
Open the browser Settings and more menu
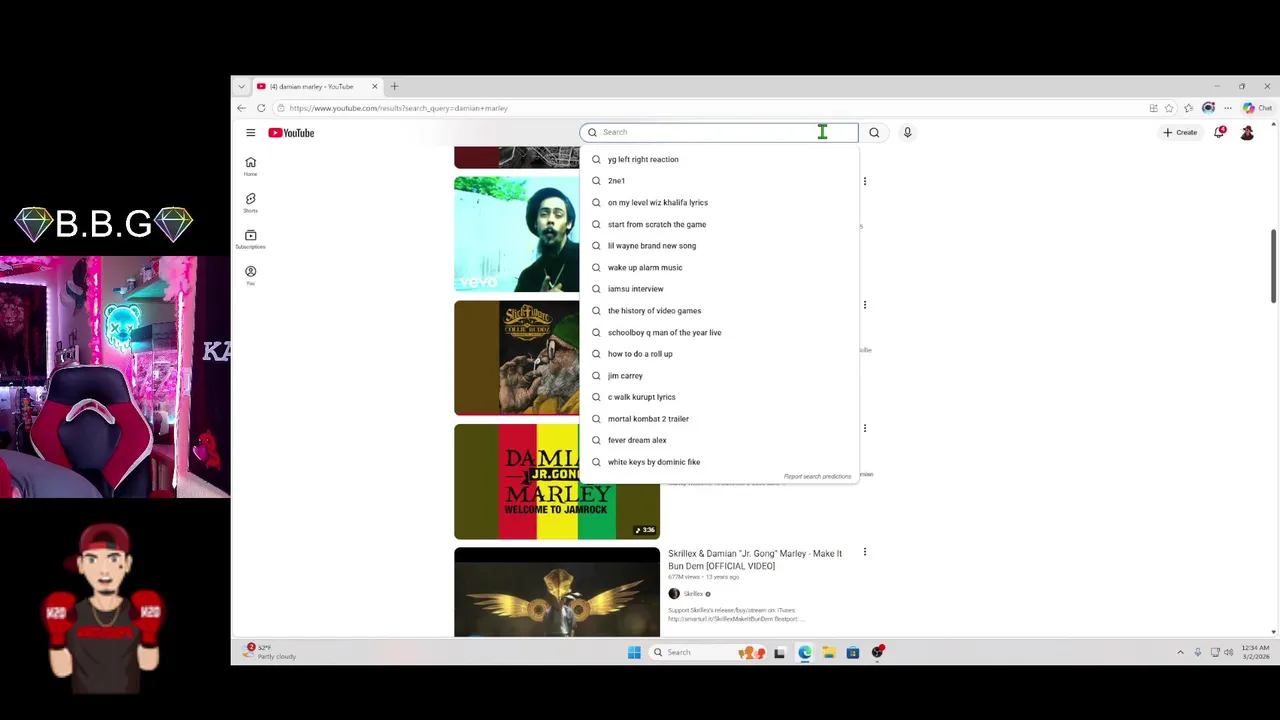click(x=1228, y=108)
